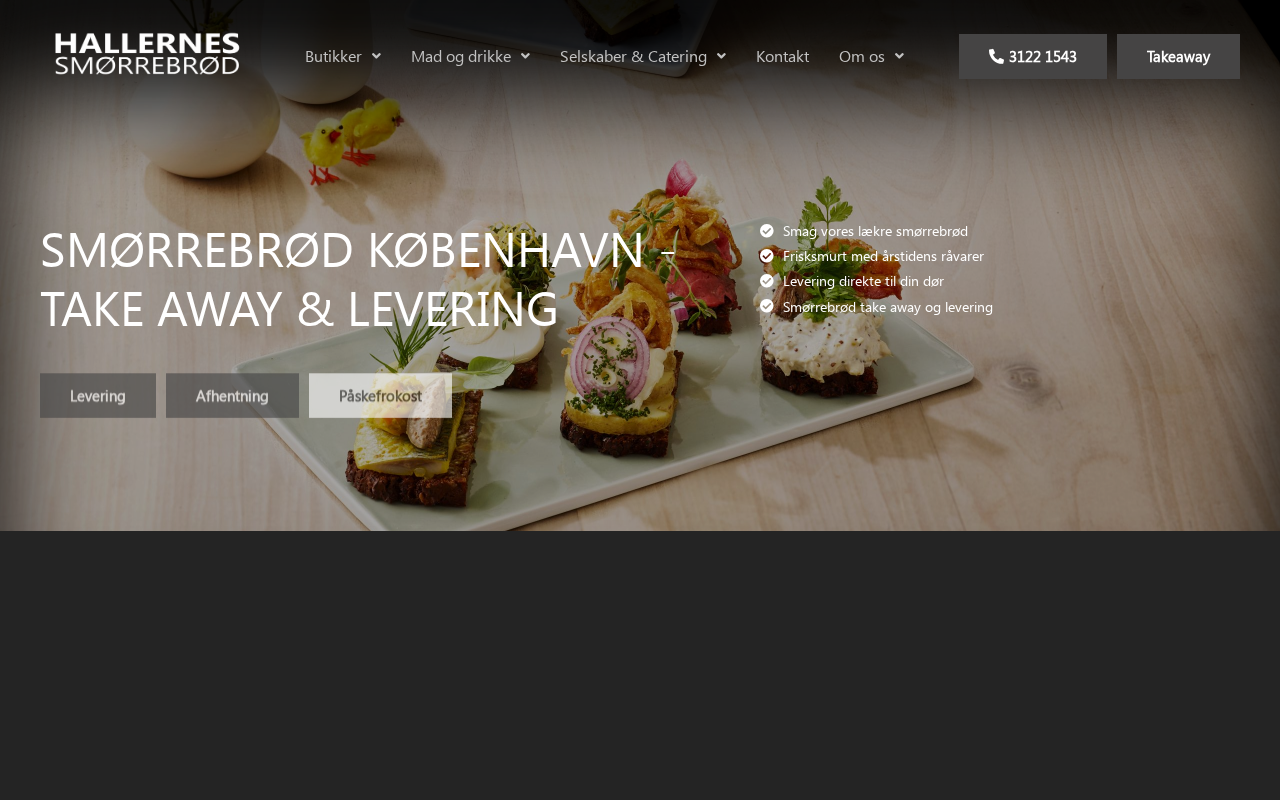Click checkmark icon beside Smørrebrød take away og levering
Viewport: 1280px width, 800px height.
point(767,306)
